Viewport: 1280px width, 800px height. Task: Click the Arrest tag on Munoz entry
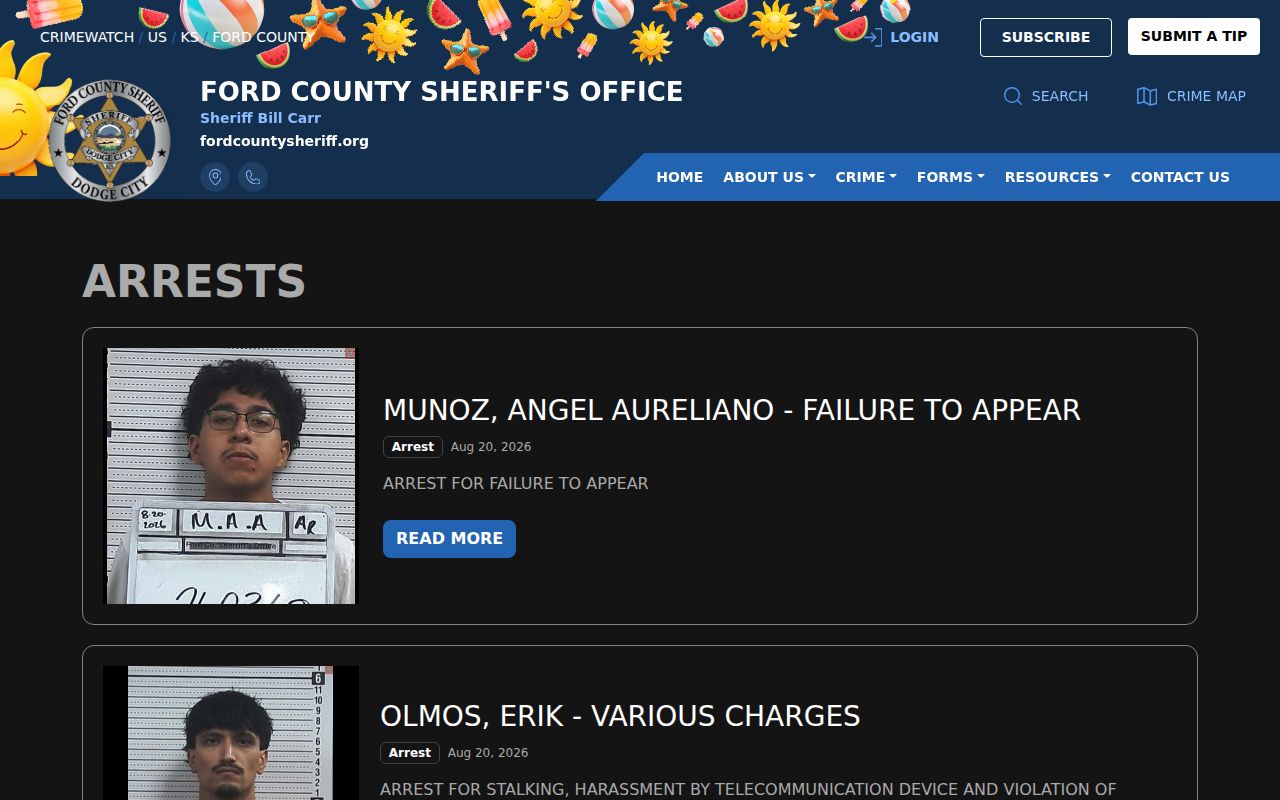[x=413, y=447]
